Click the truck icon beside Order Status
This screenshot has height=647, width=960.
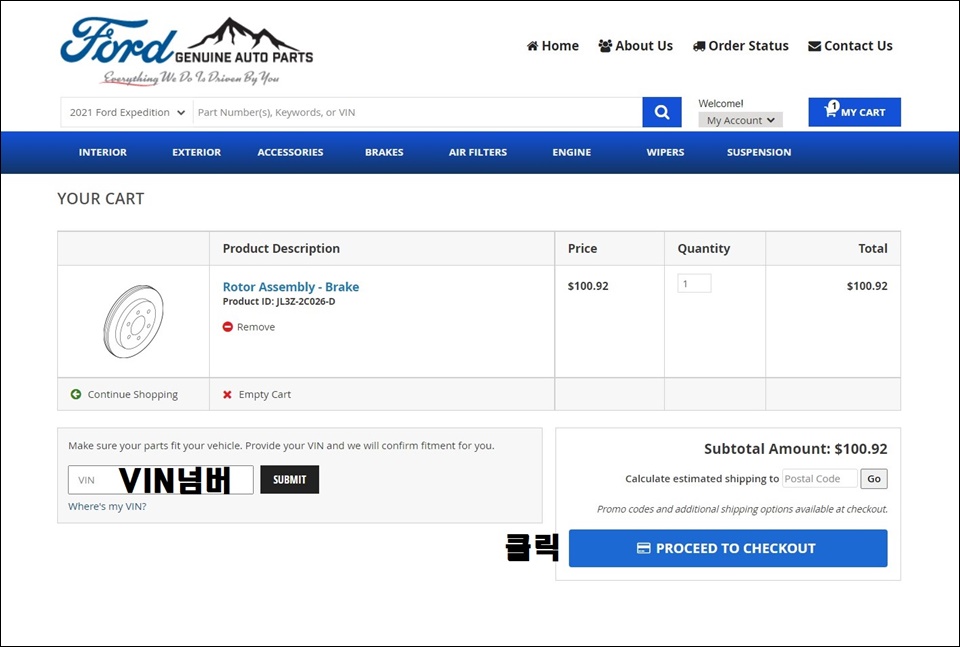point(699,46)
